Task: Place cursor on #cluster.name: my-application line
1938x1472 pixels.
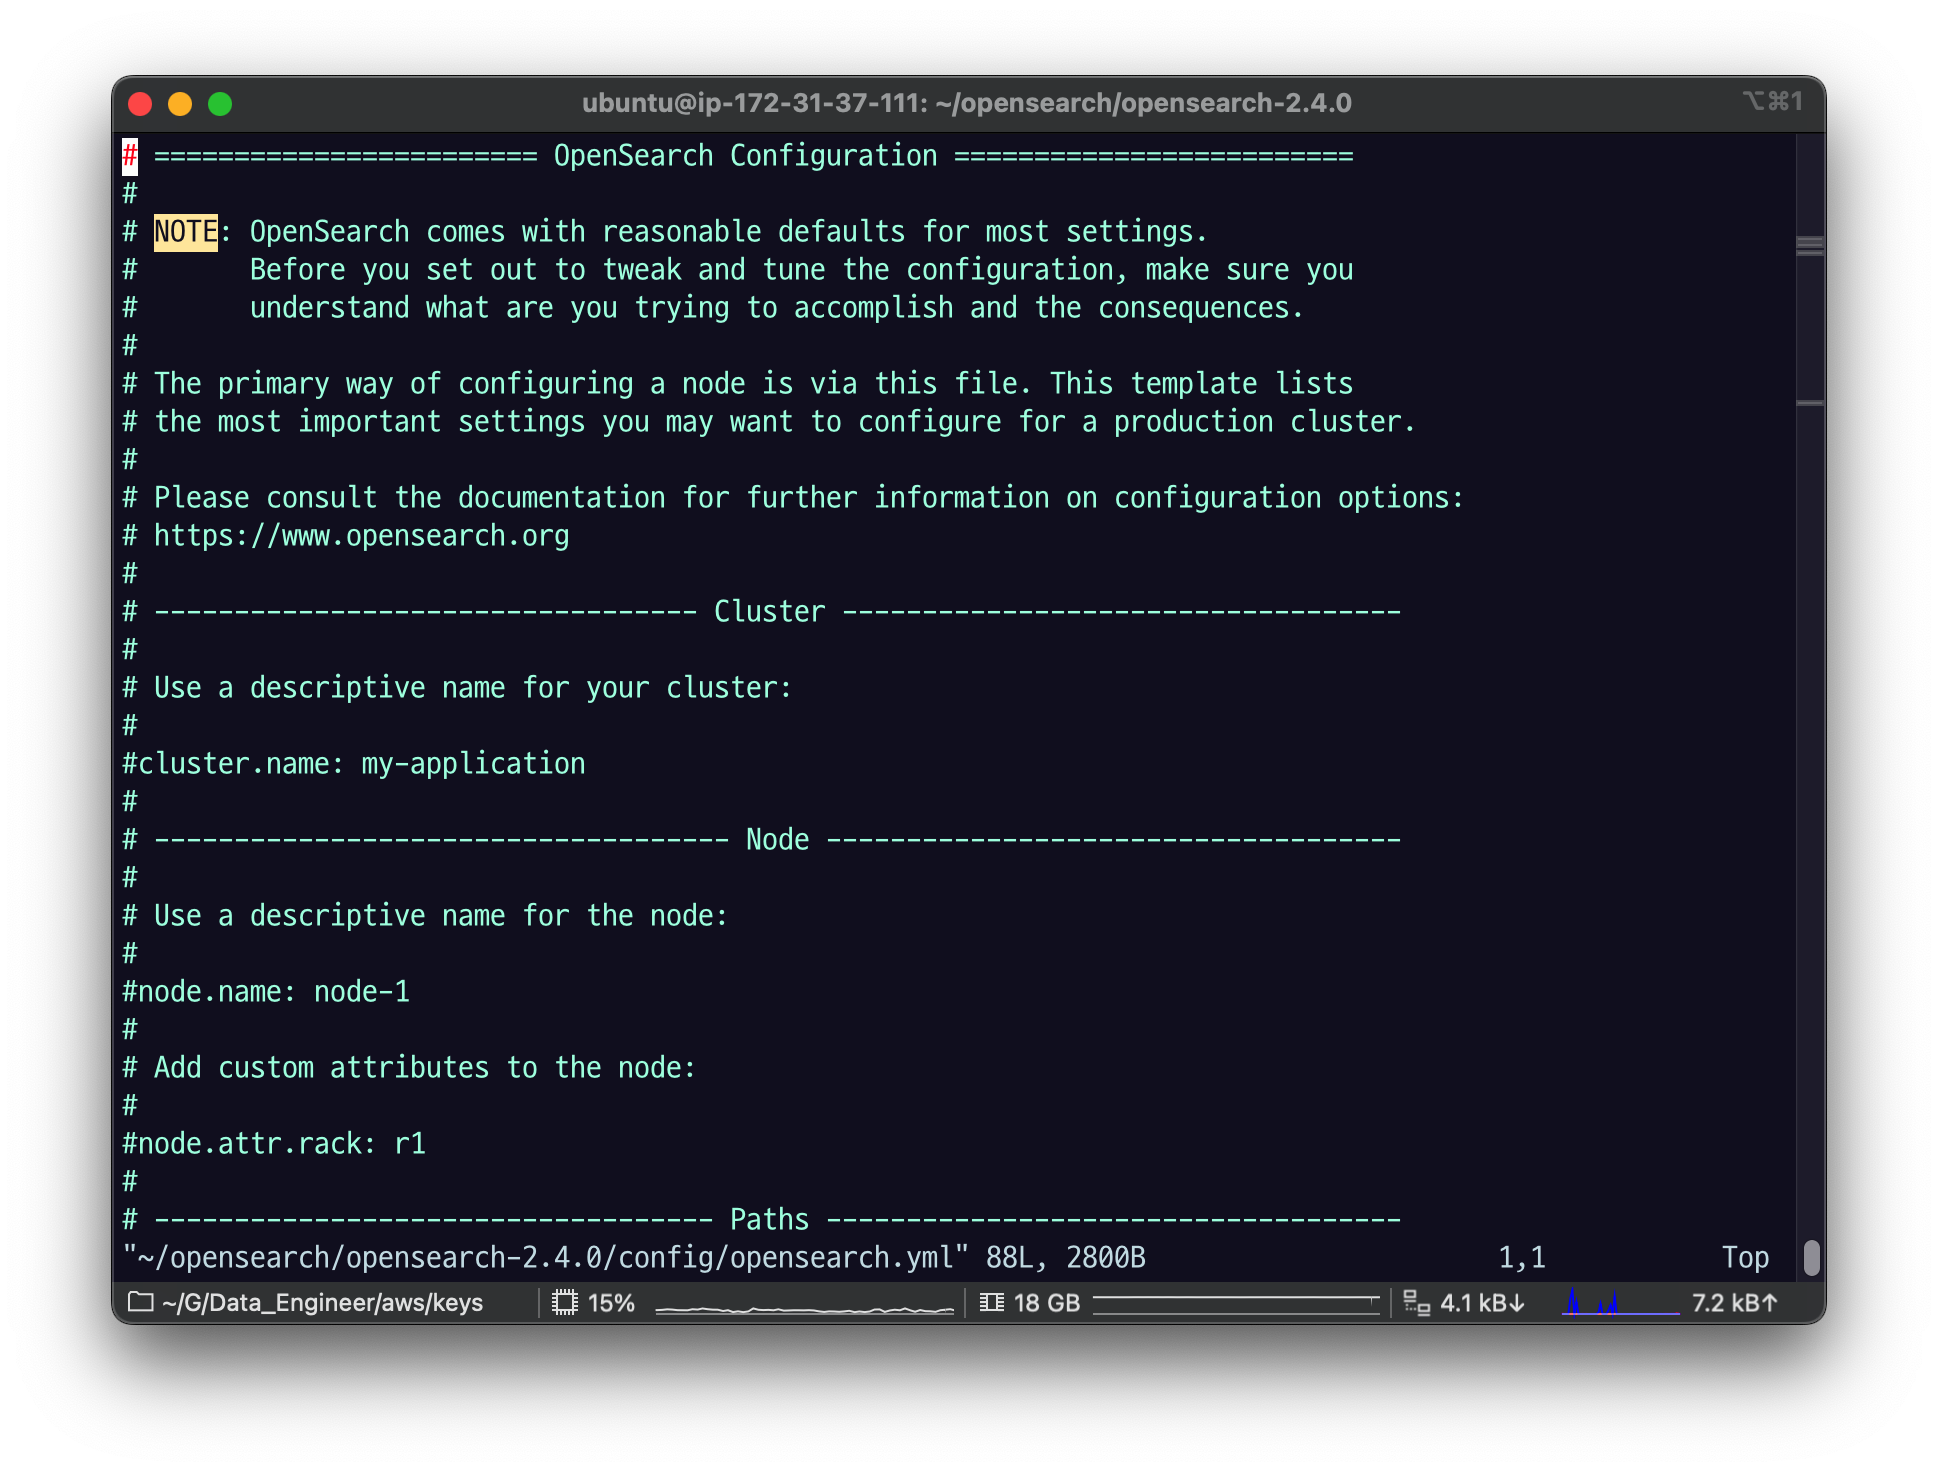Action: (354, 764)
